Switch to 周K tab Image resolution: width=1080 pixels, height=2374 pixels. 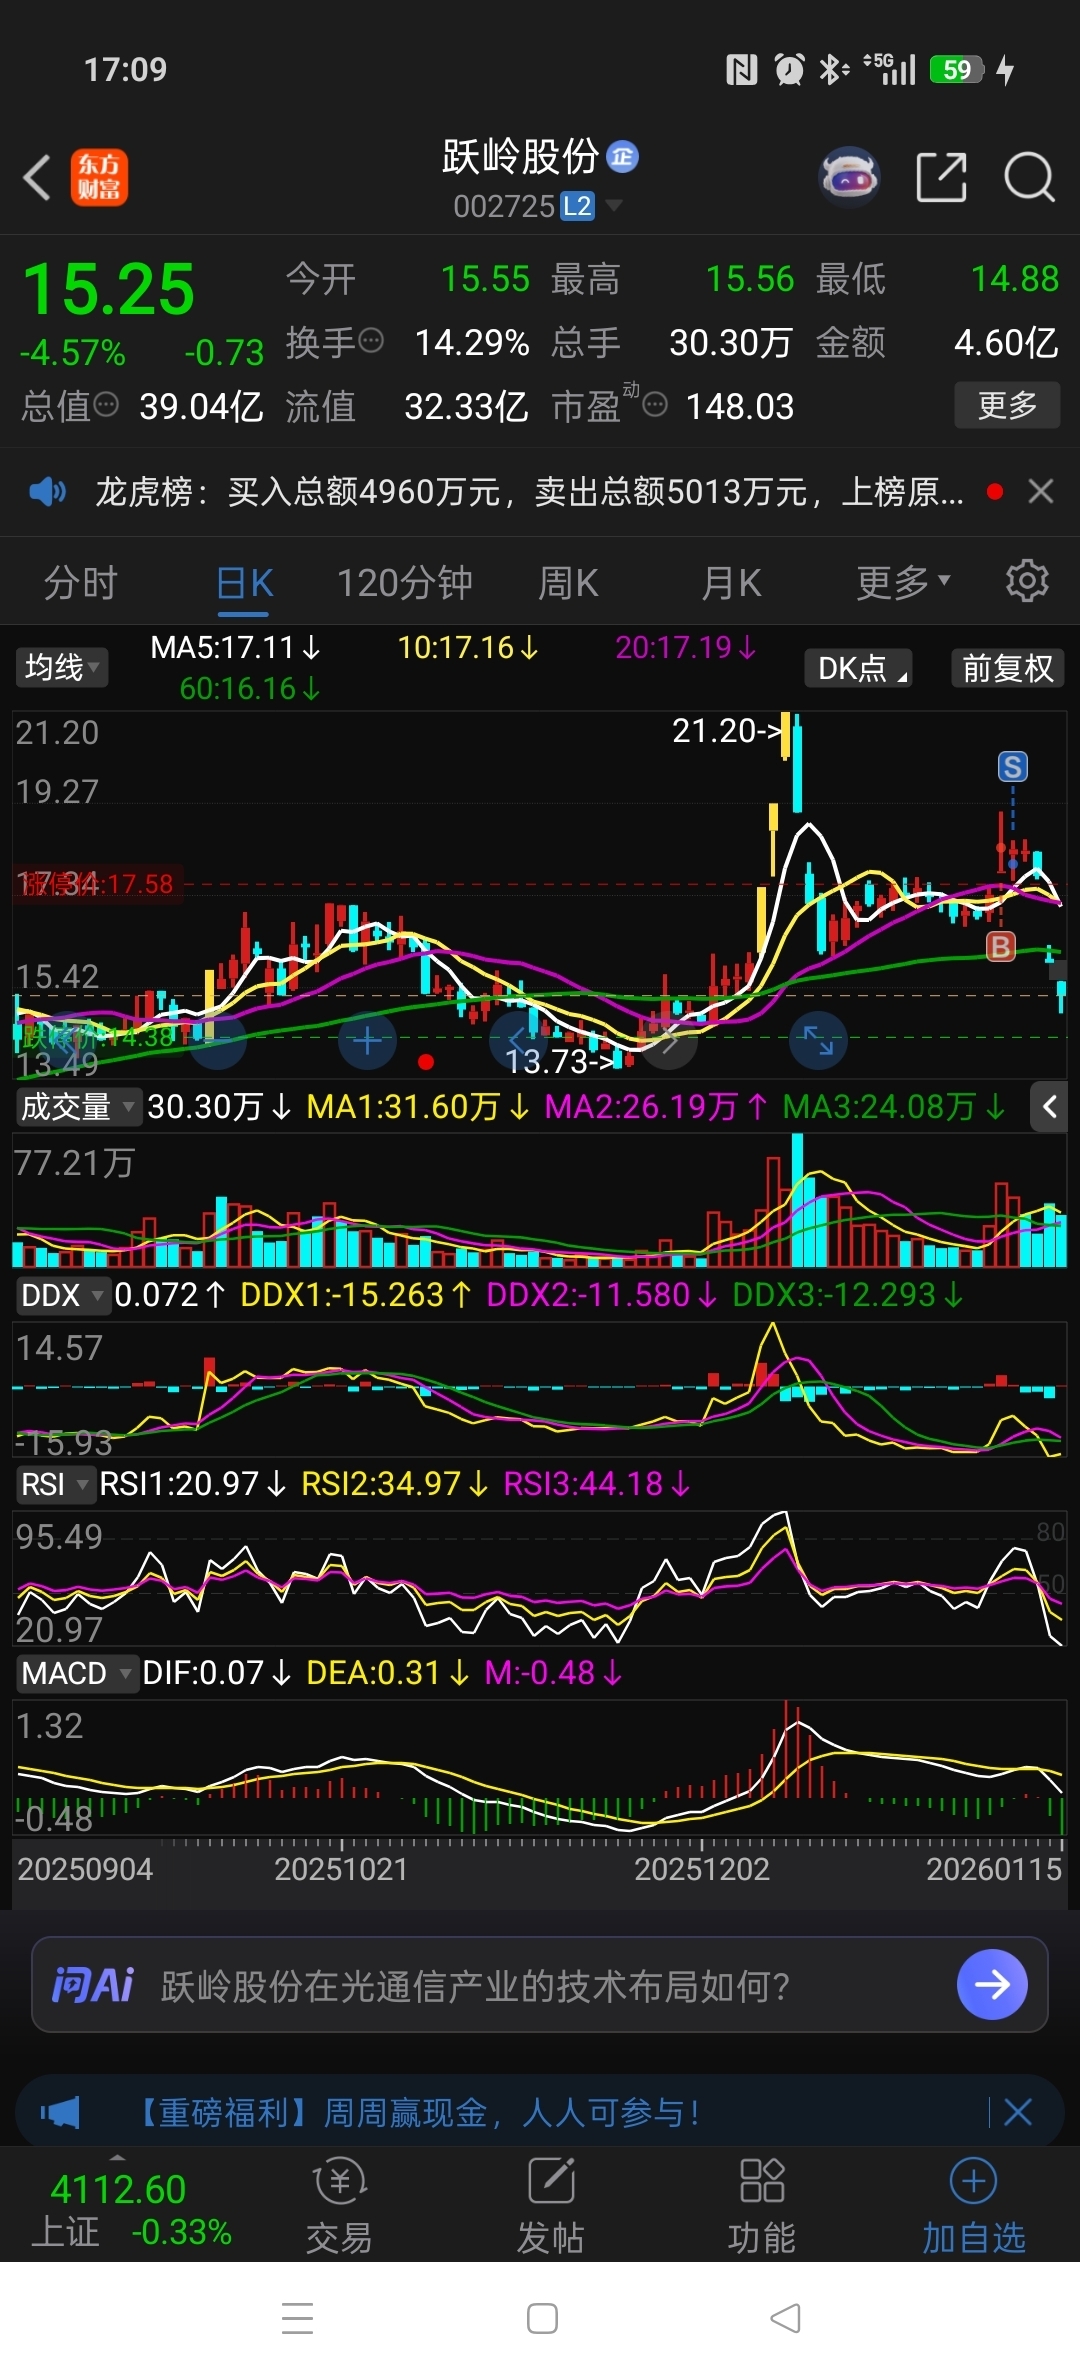point(568,582)
